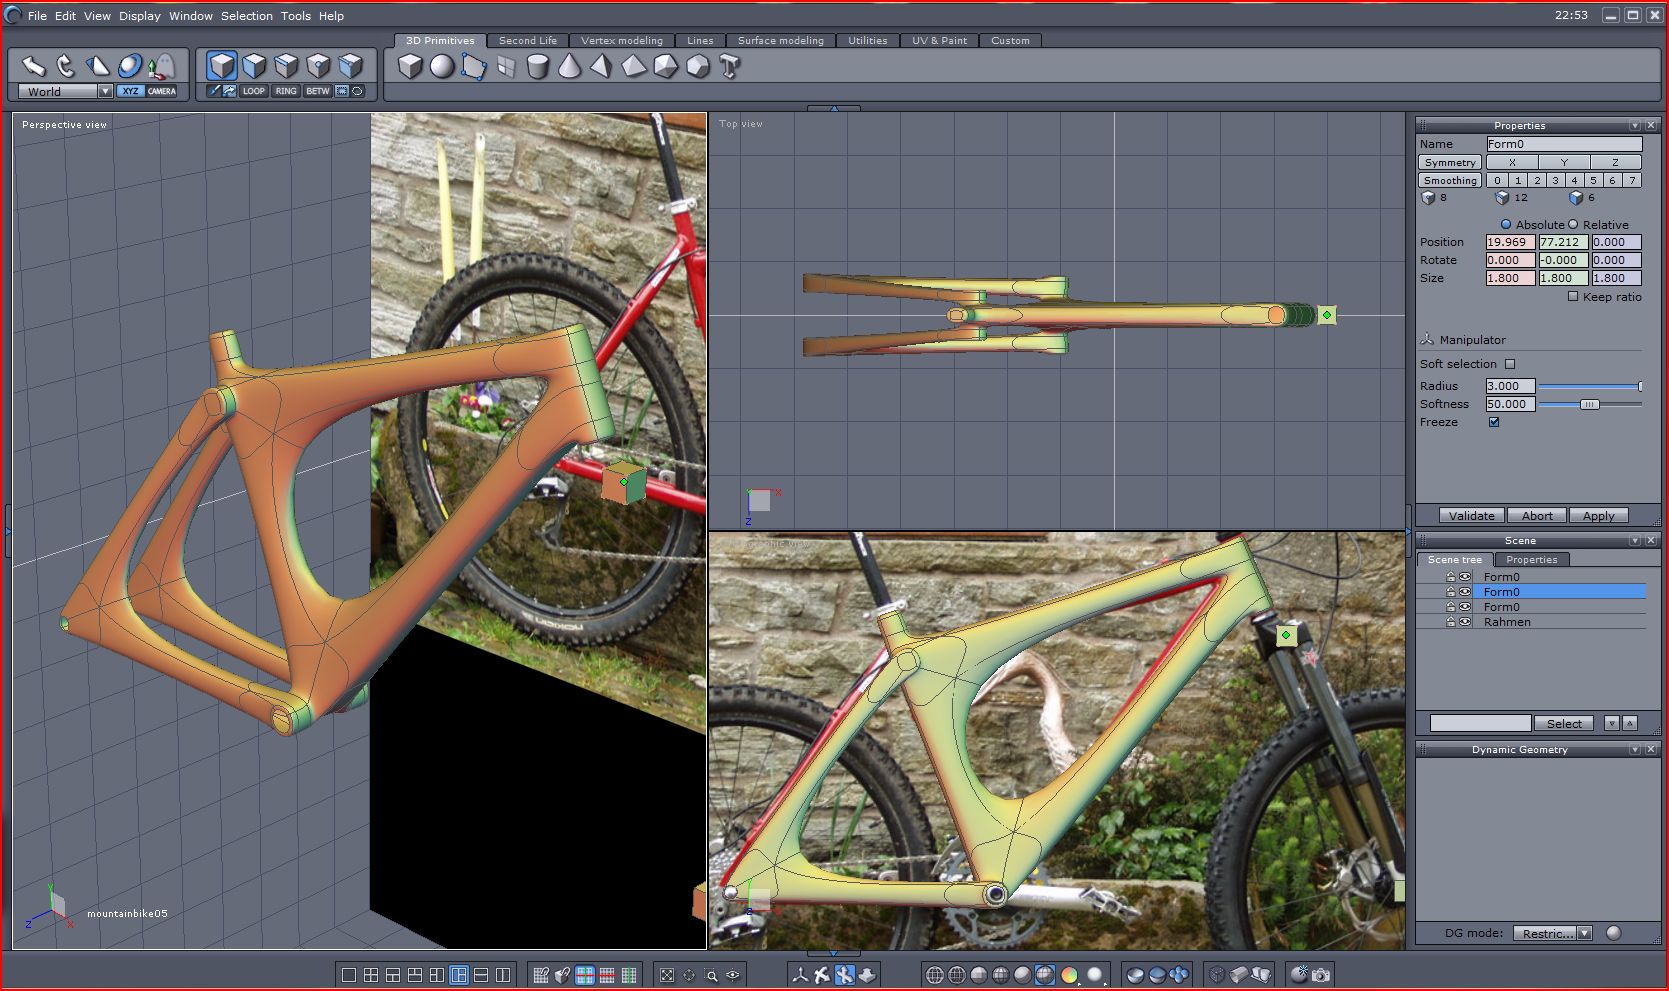Click the multicolor sphere display icon
This screenshot has height=991, width=1669.
point(1069,975)
